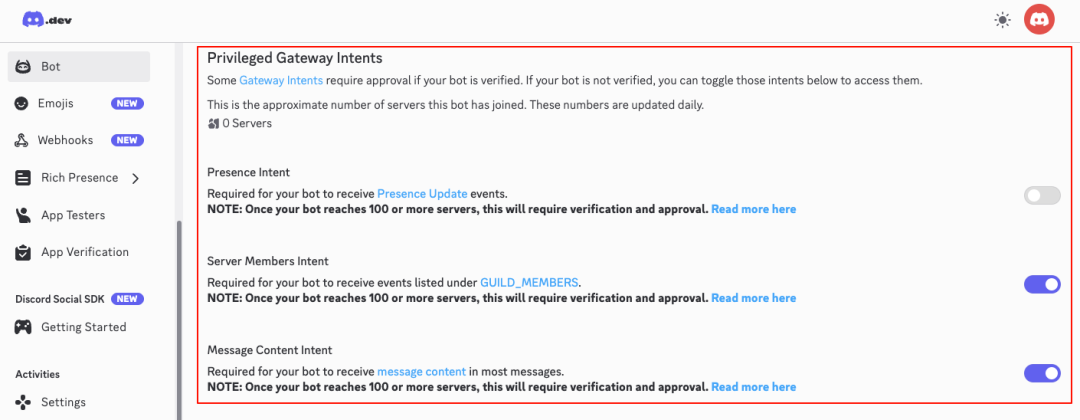Click the message content link
Screen dimensions: 1080x420
421,371
